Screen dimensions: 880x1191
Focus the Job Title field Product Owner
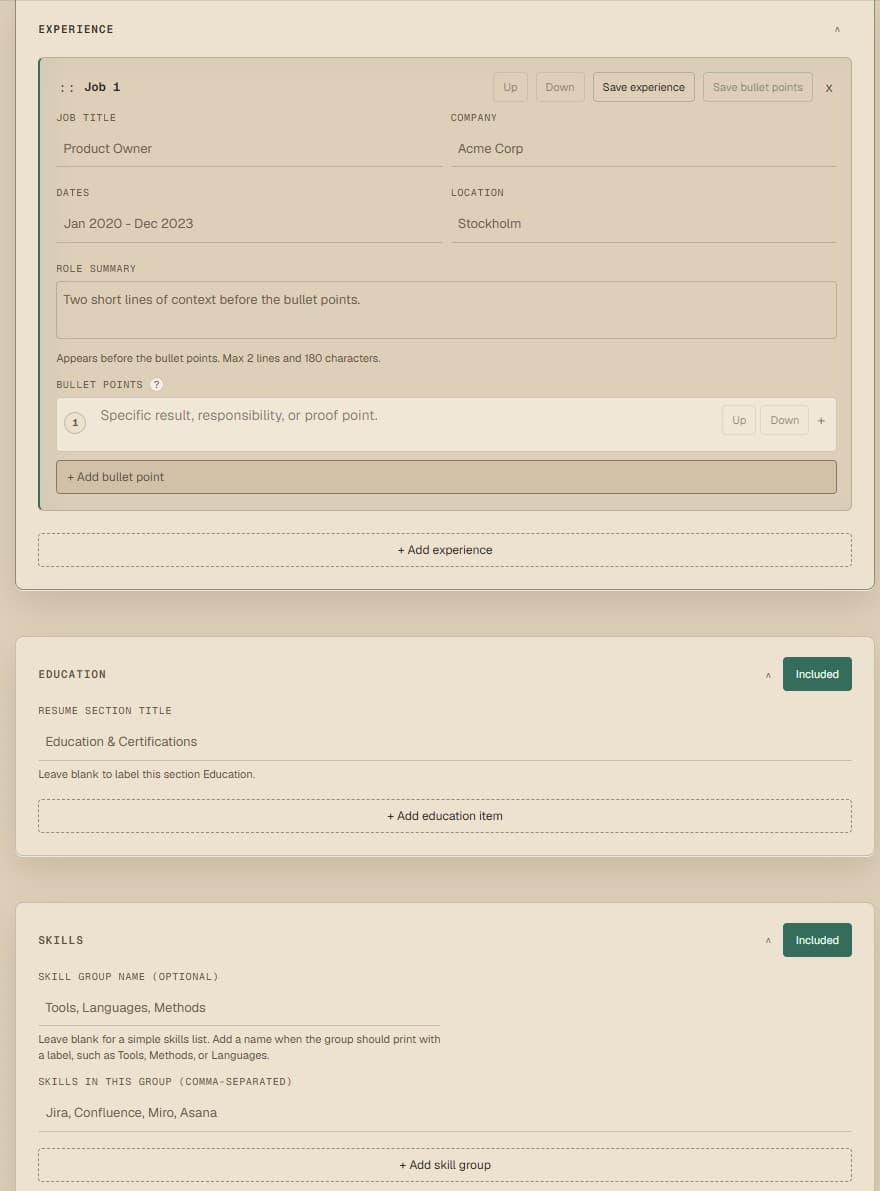pyautogui.click(x=249, y=149)
